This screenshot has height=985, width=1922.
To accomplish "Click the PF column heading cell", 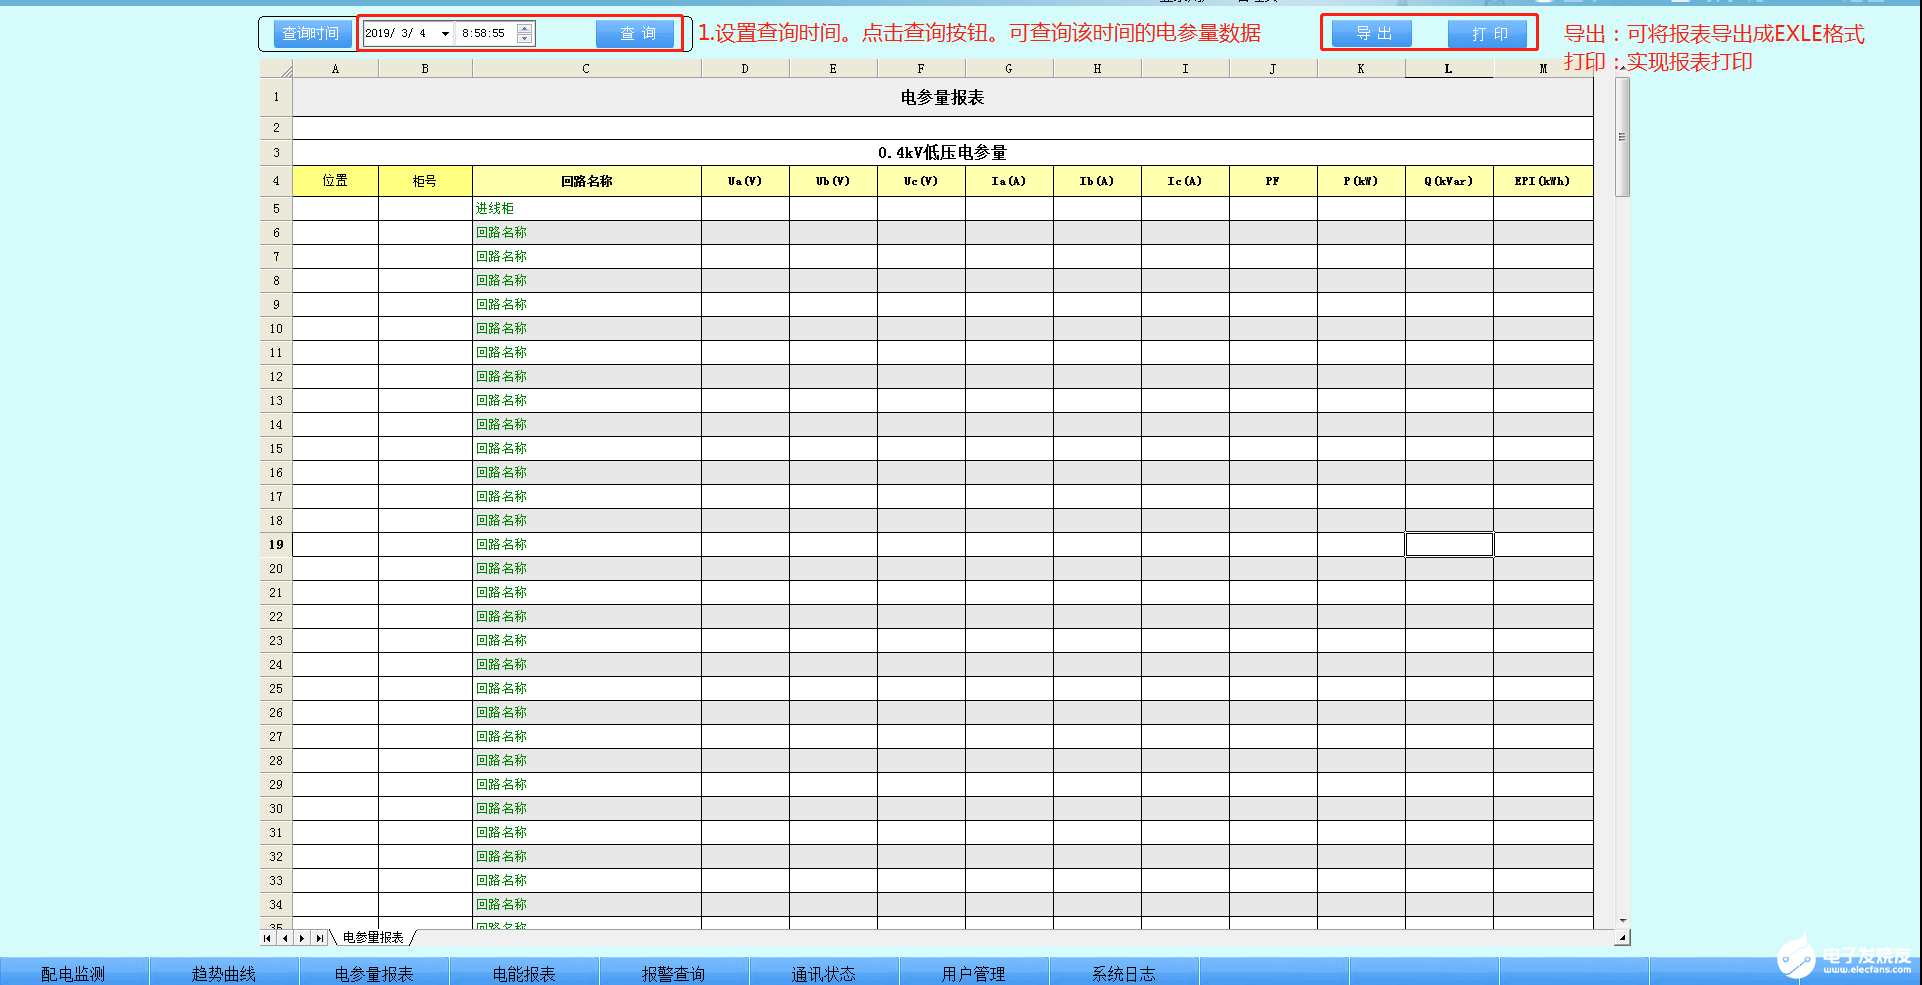I will pyautogui.click(x=1273, y=181).
